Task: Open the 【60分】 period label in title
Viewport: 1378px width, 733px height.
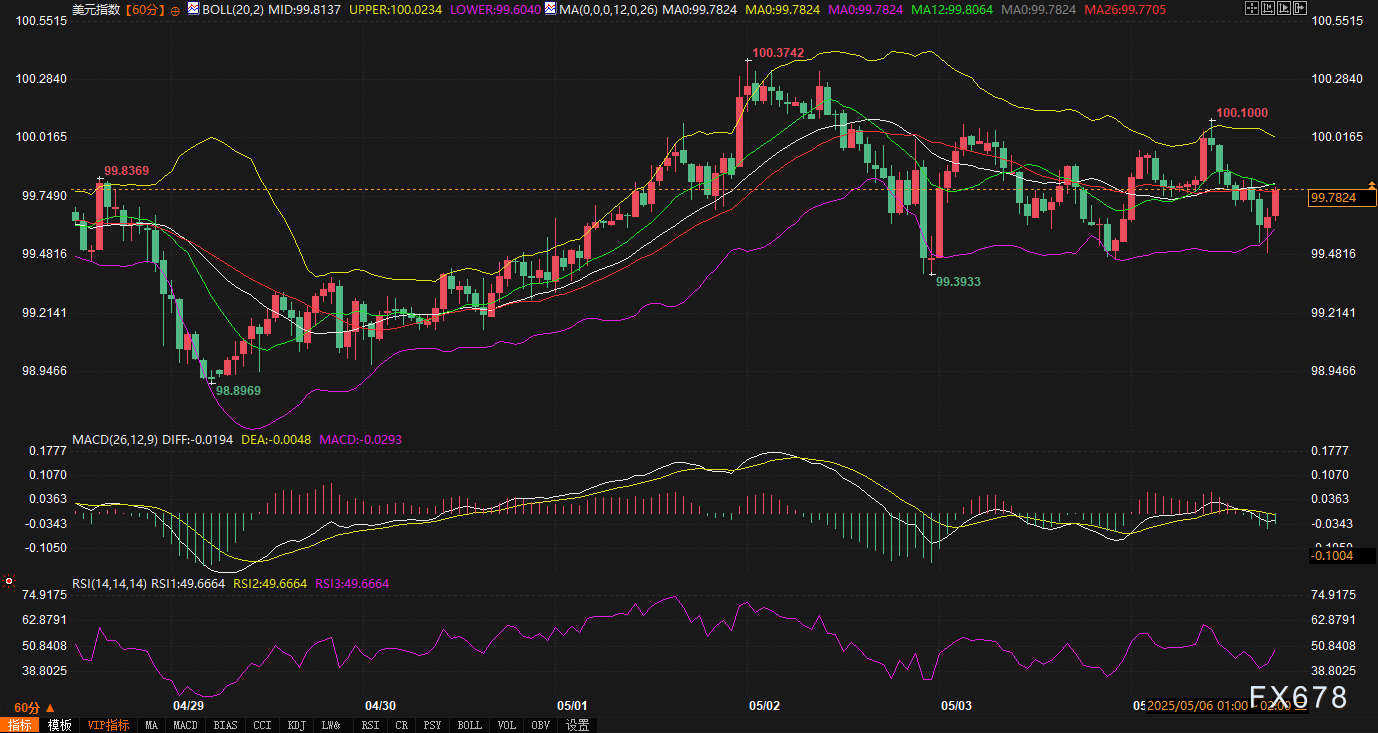Action: [145, 10]
